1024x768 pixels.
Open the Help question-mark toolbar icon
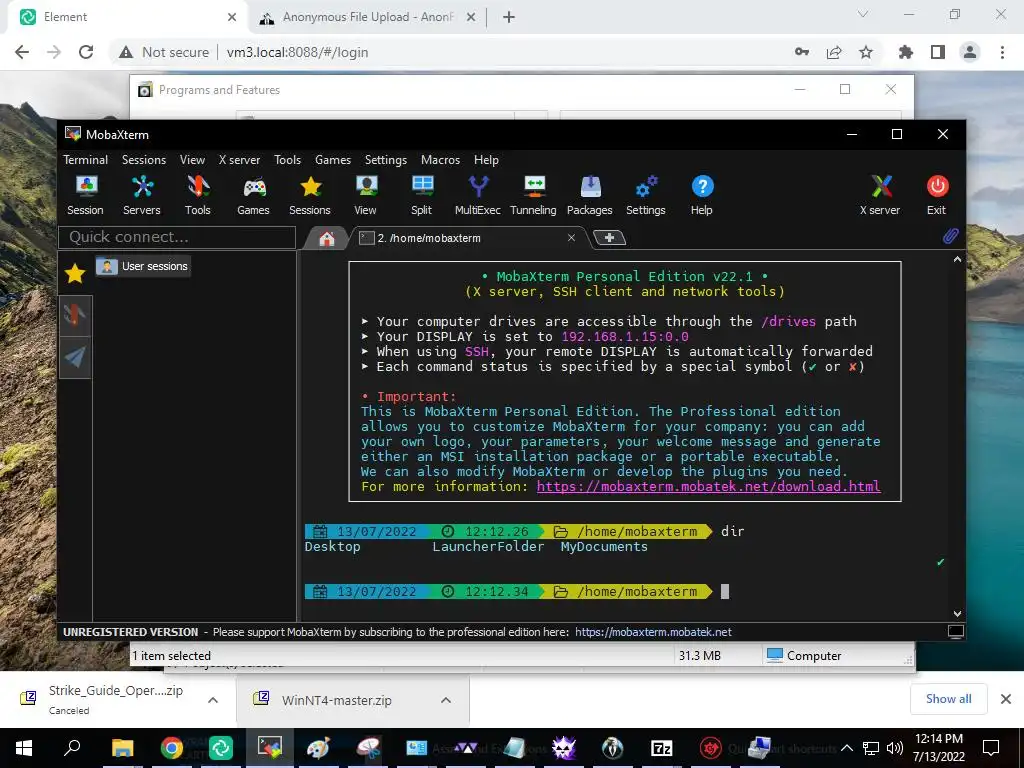(702, 195)
